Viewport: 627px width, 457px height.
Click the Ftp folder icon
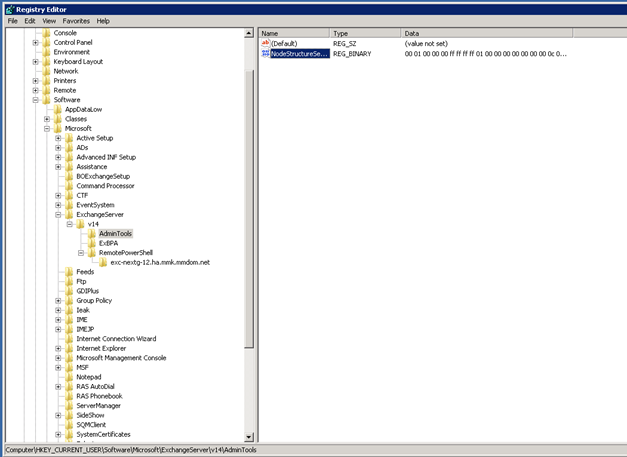pos(69,281)
